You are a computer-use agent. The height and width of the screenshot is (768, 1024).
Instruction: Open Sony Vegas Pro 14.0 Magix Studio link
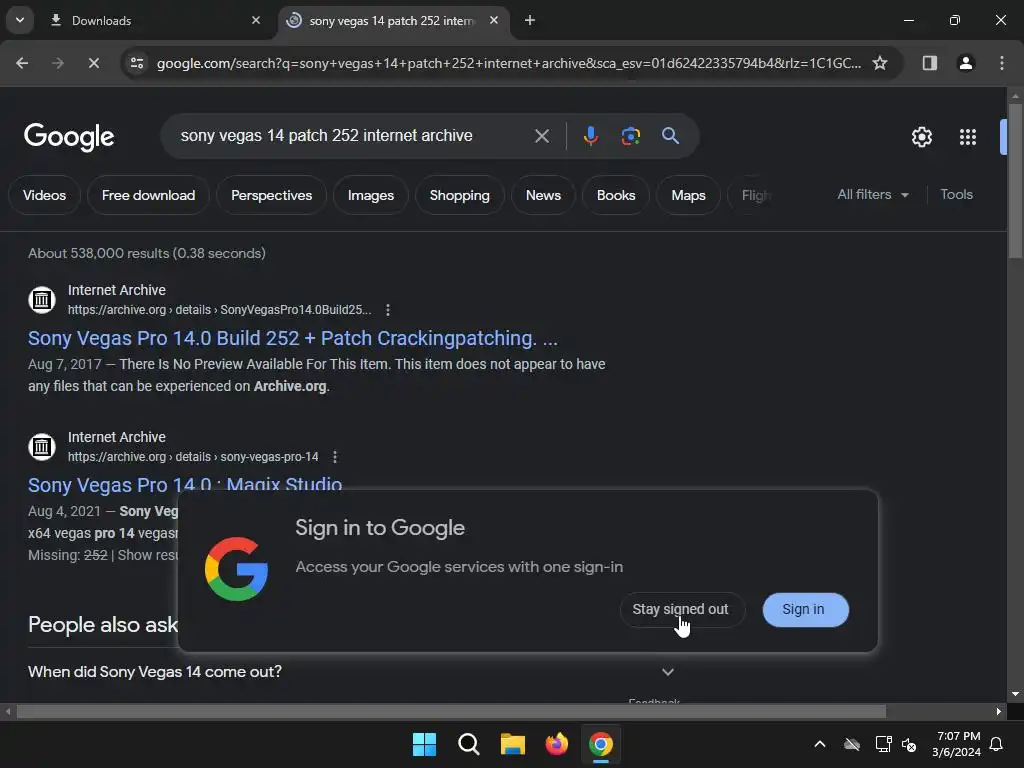click(185, 484)
